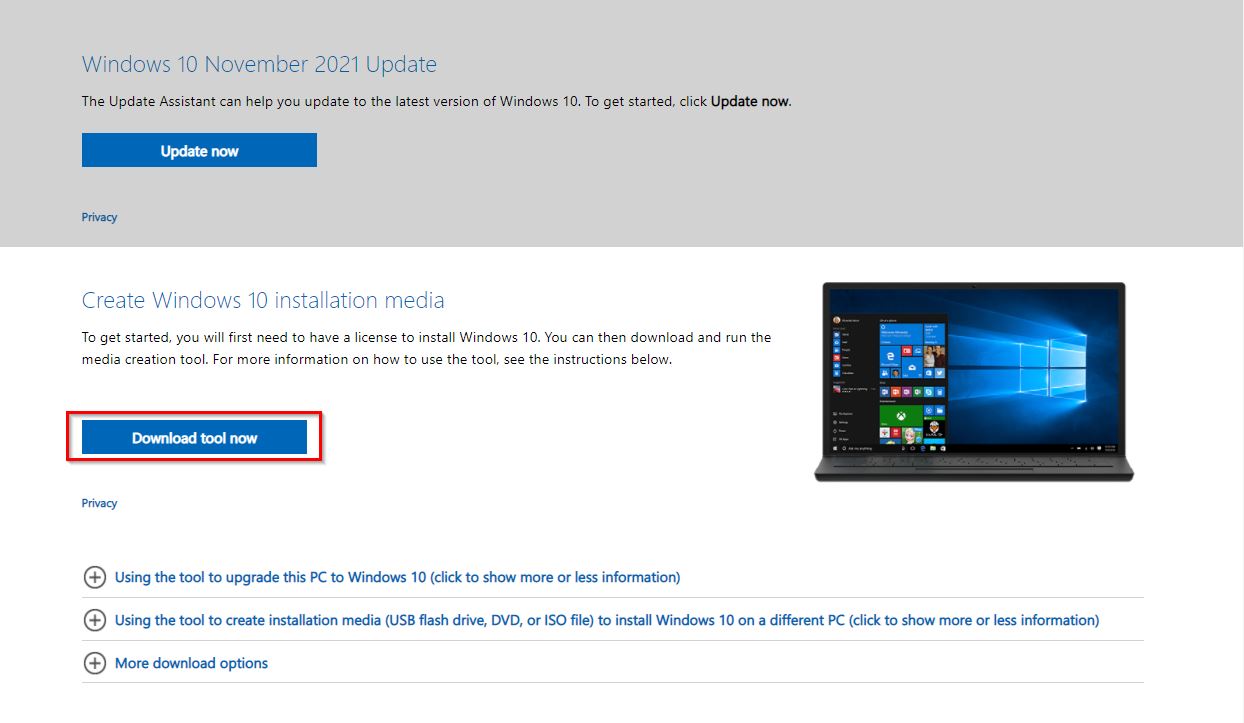Open the Privacy link under Update now
Viewport: 1244px width, 723px height.
tap(99, 217)
